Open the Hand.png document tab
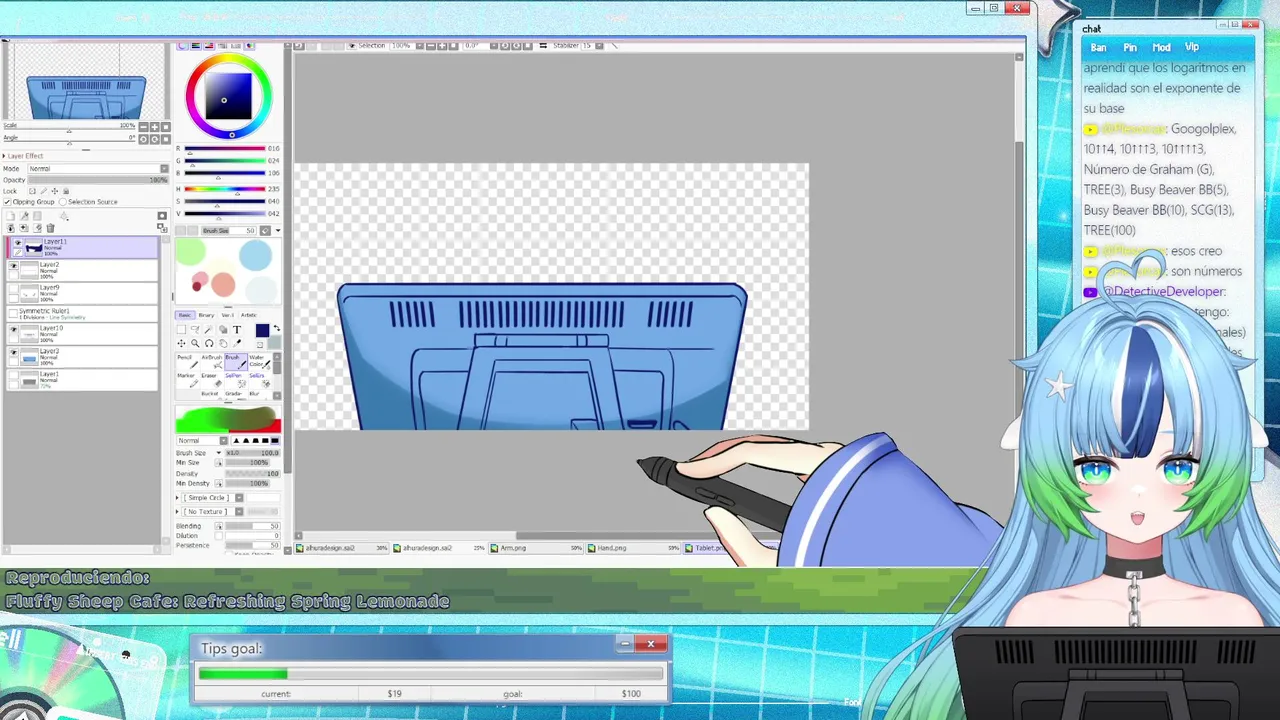Viewport: 1280px width, 720px height. (634, 548)
